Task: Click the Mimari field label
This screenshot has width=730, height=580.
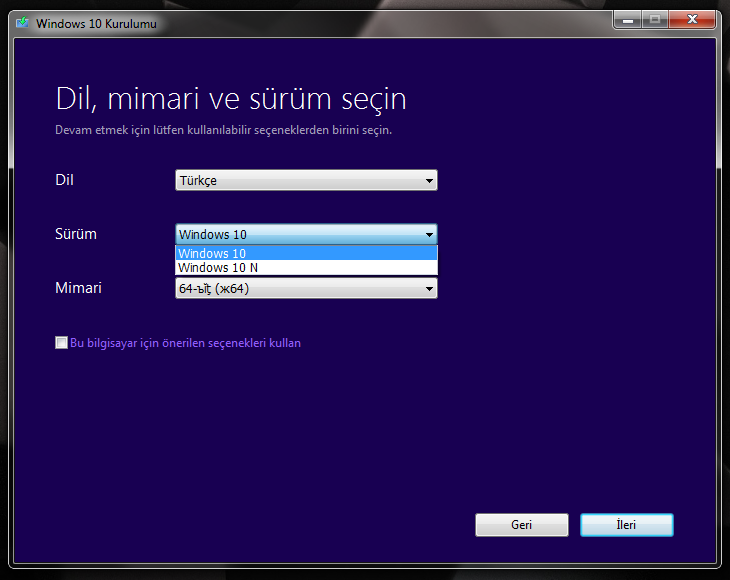Action: point(78,288)
